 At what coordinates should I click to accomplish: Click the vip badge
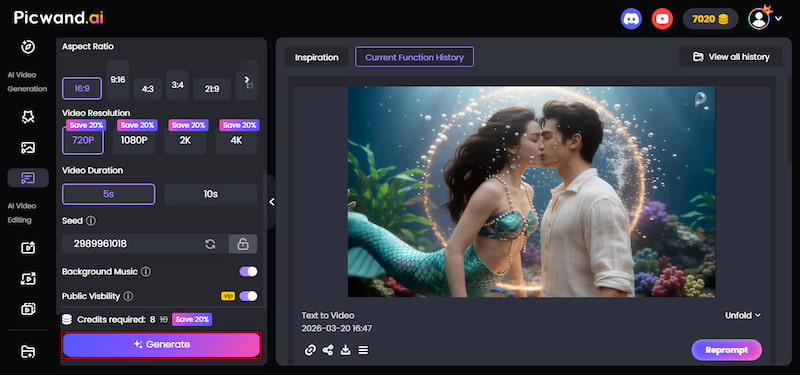point(228,296)
